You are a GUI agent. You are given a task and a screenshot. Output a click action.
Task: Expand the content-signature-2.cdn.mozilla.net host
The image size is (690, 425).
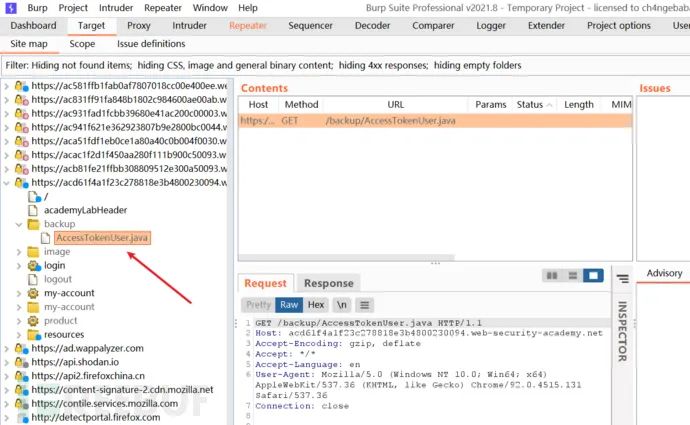[7, 390]
